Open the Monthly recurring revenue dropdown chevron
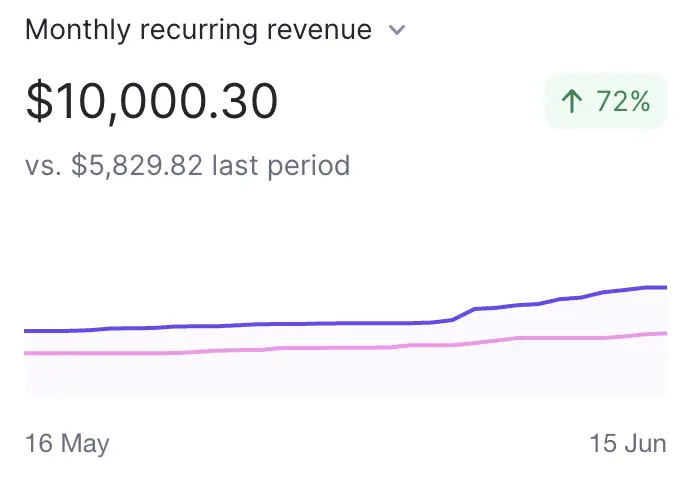This screenshot has width=694, height=478. 397,30
